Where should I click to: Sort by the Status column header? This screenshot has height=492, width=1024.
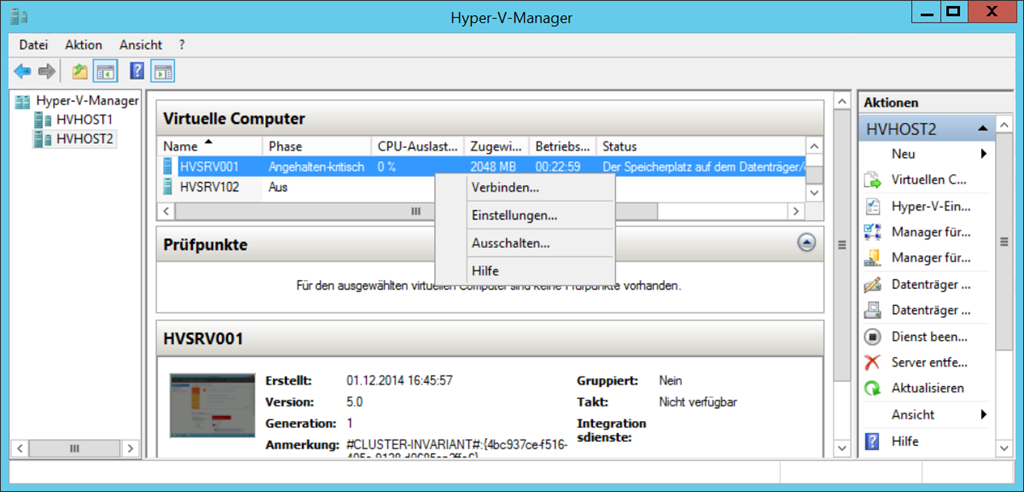click(x=701, y=146)
